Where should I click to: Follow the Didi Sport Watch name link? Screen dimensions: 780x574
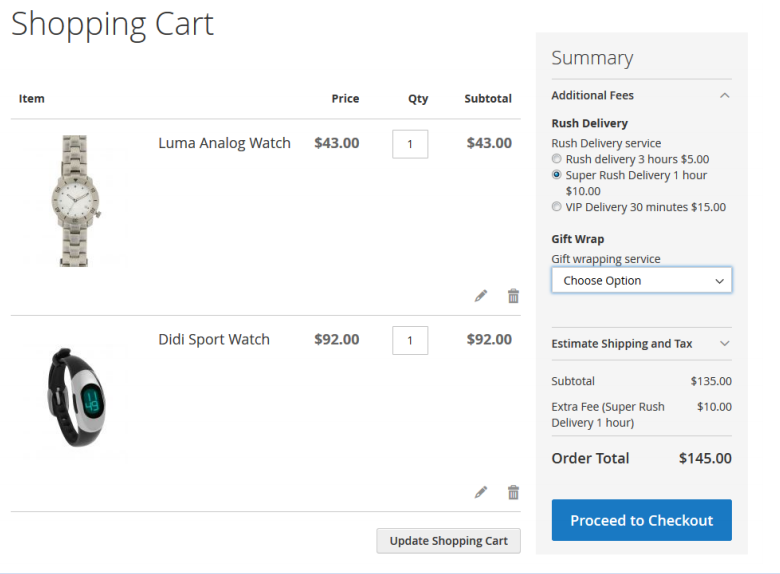(214, 339)
